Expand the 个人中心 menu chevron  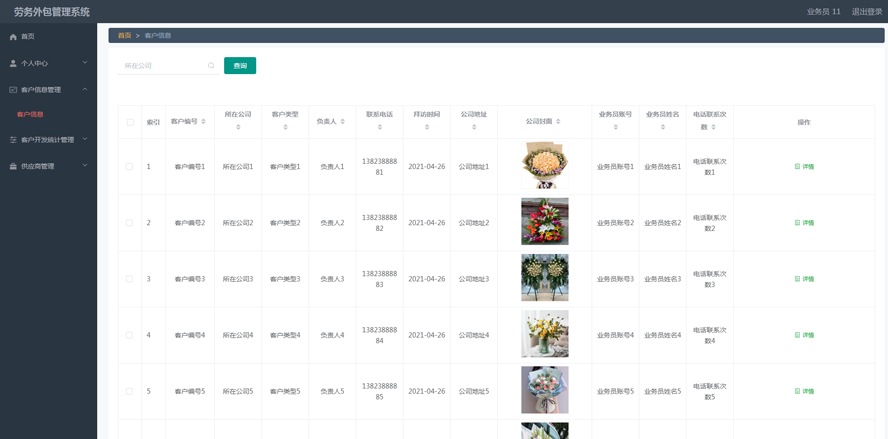click(x=85, y=62)
